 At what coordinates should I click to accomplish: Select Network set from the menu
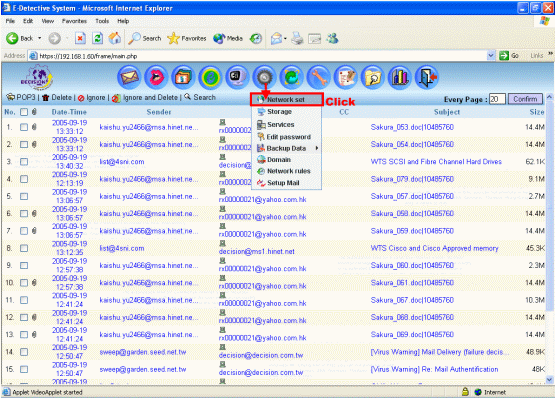[x=286, y=100]
